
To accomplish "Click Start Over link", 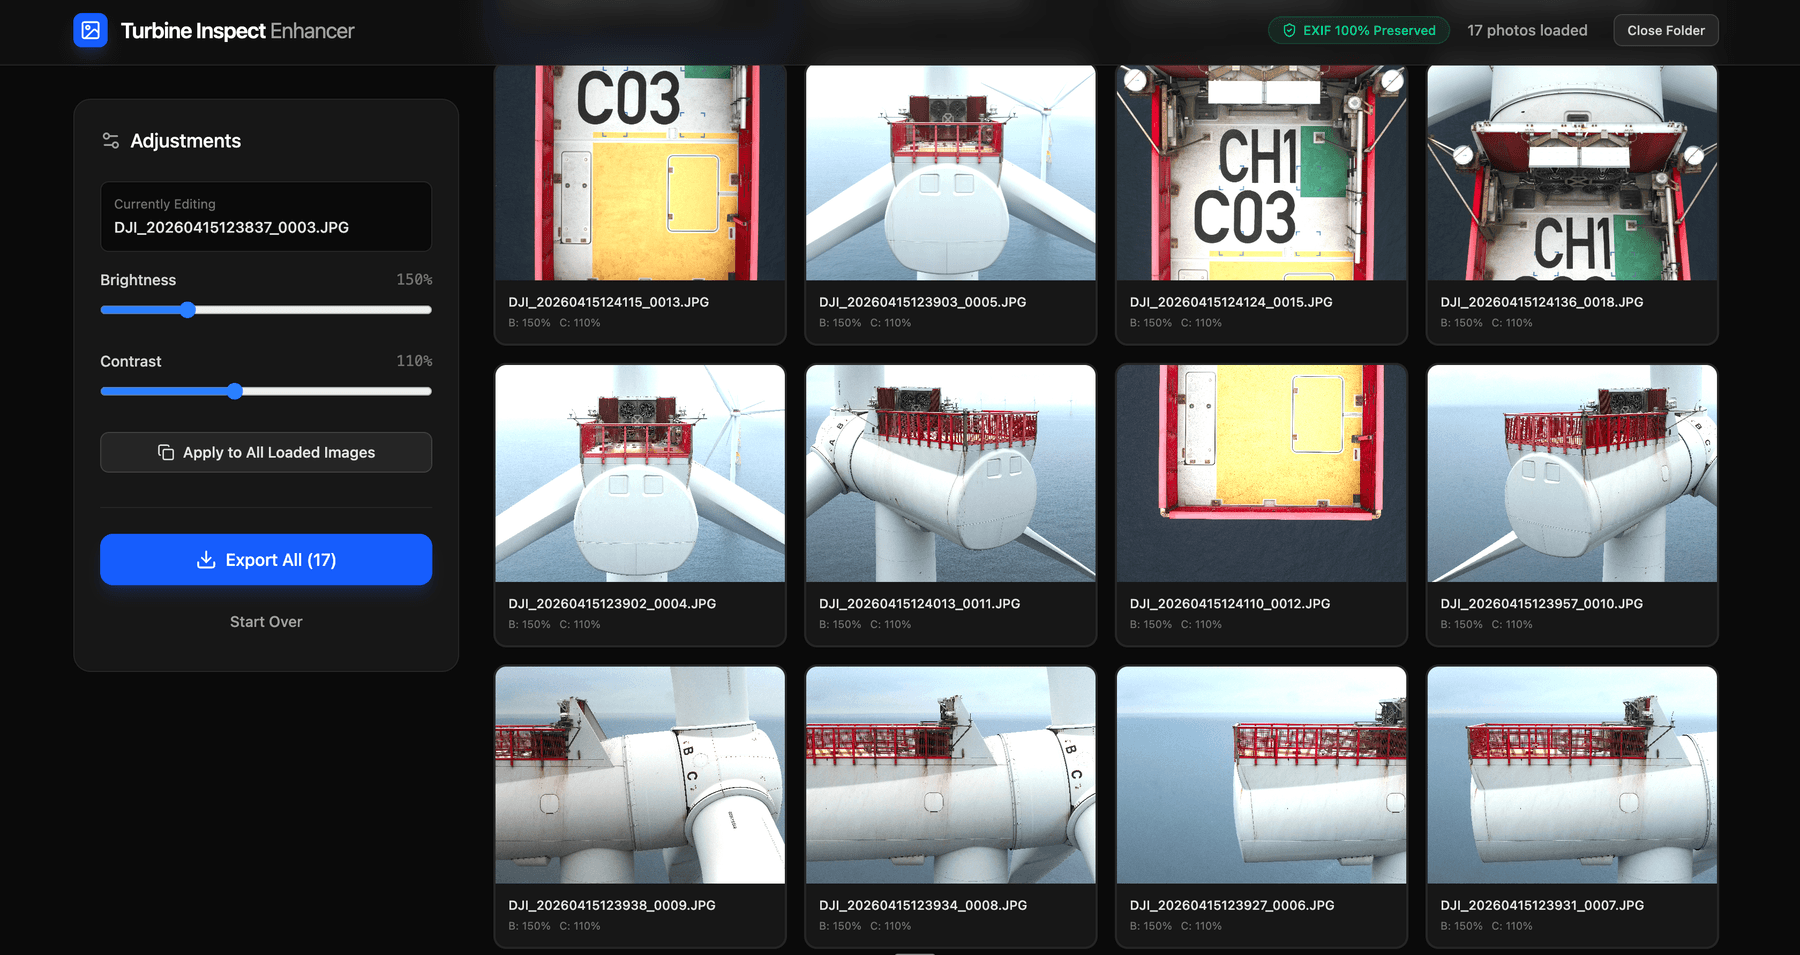I will pyautogui.click(x=266, y=622).
